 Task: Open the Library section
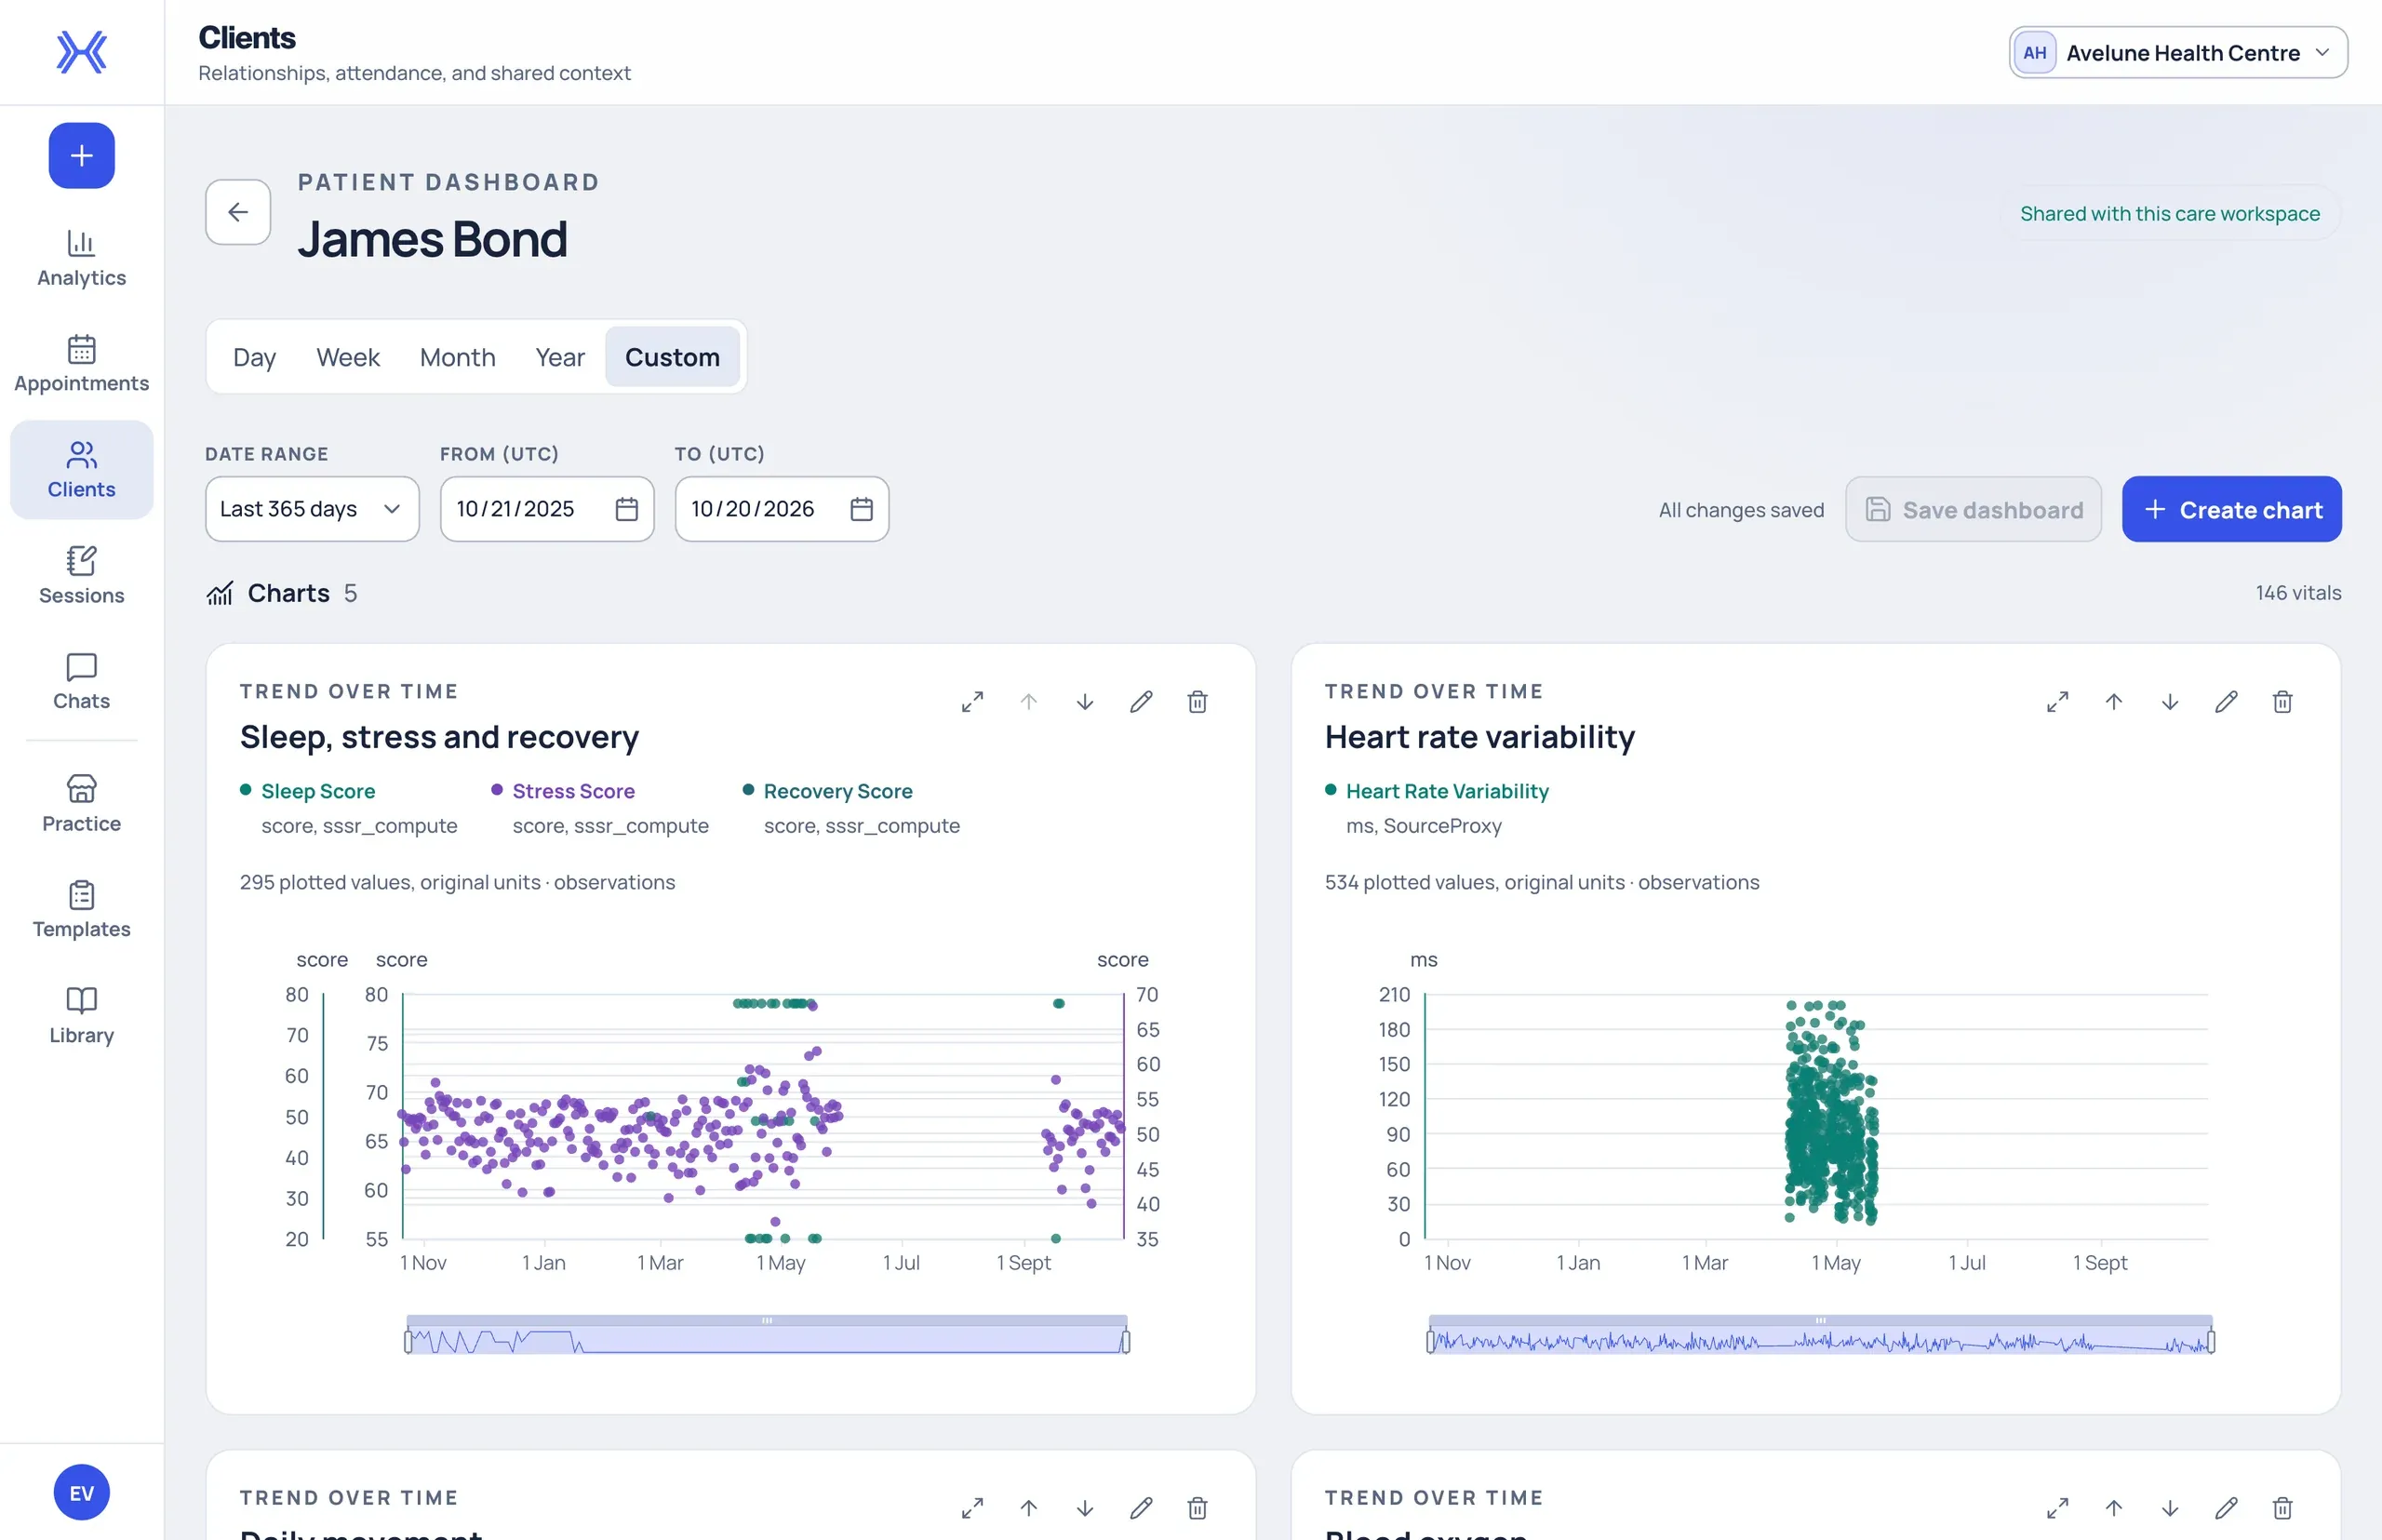[81, 1016]
